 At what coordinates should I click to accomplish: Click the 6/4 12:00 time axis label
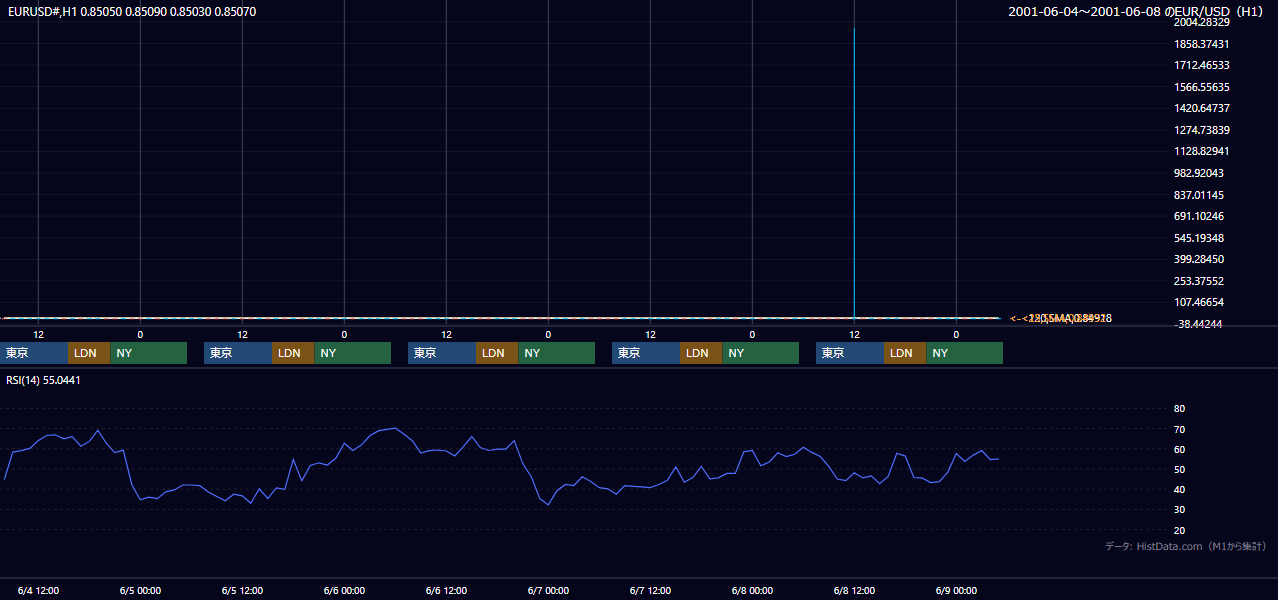coord(38,591)
